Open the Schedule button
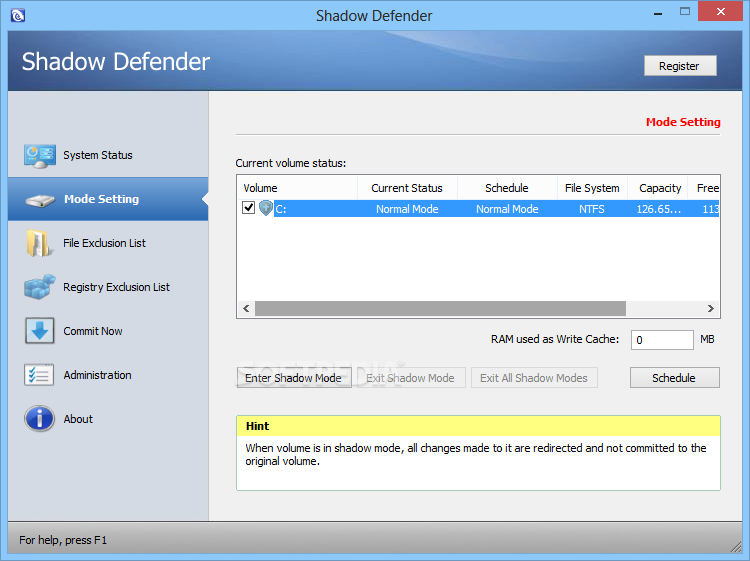The width and height of the screenshot is (750, 561). [x=674, y=378]
